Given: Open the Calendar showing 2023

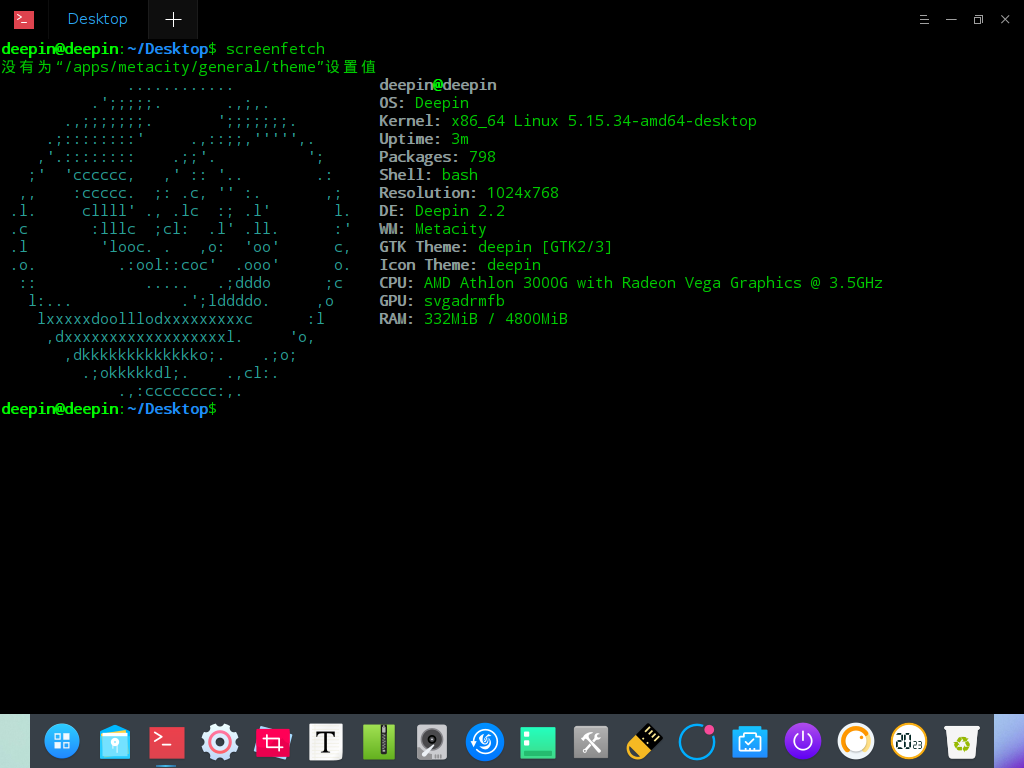Looking at the screenshot, I should pos(908,742).
